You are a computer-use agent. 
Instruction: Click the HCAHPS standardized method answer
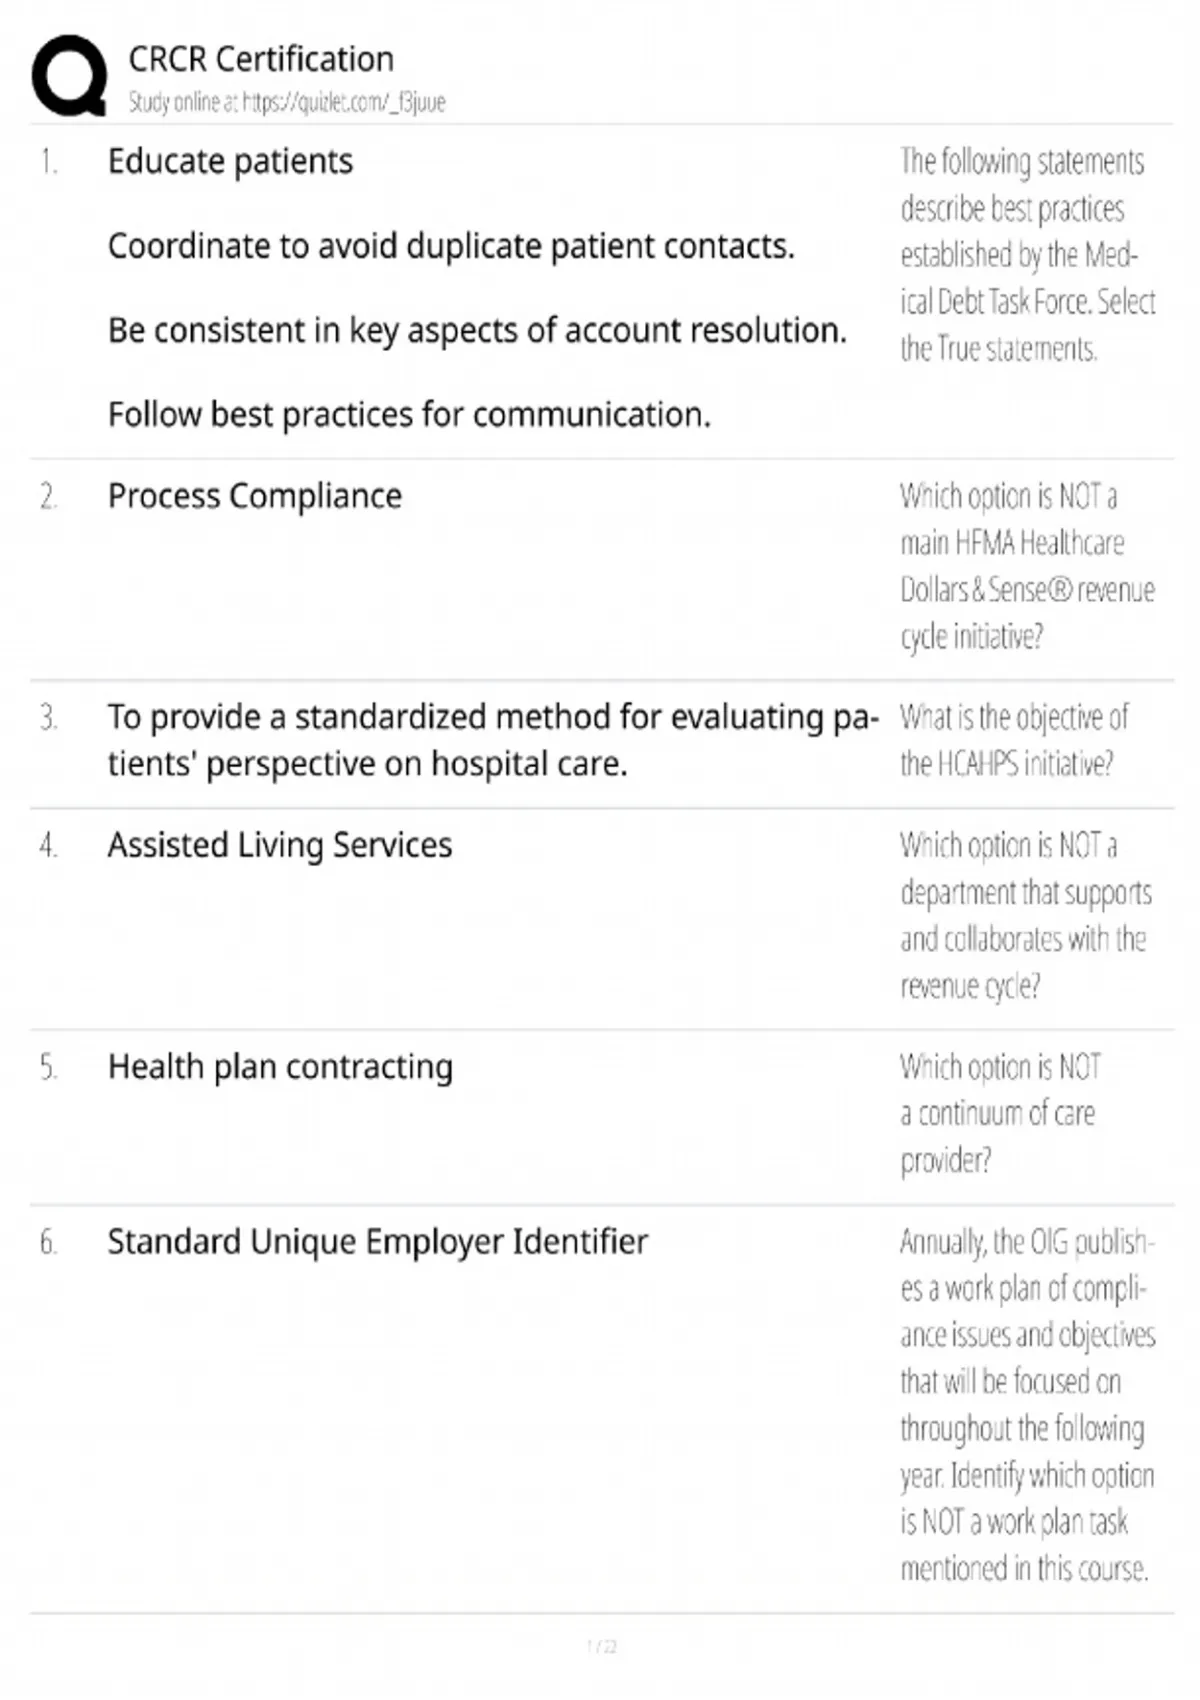493,740
